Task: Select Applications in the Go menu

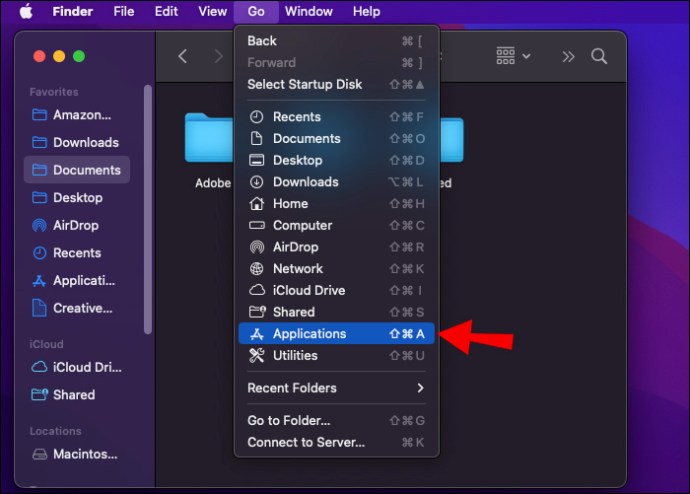Action: (x=309, y=334)
